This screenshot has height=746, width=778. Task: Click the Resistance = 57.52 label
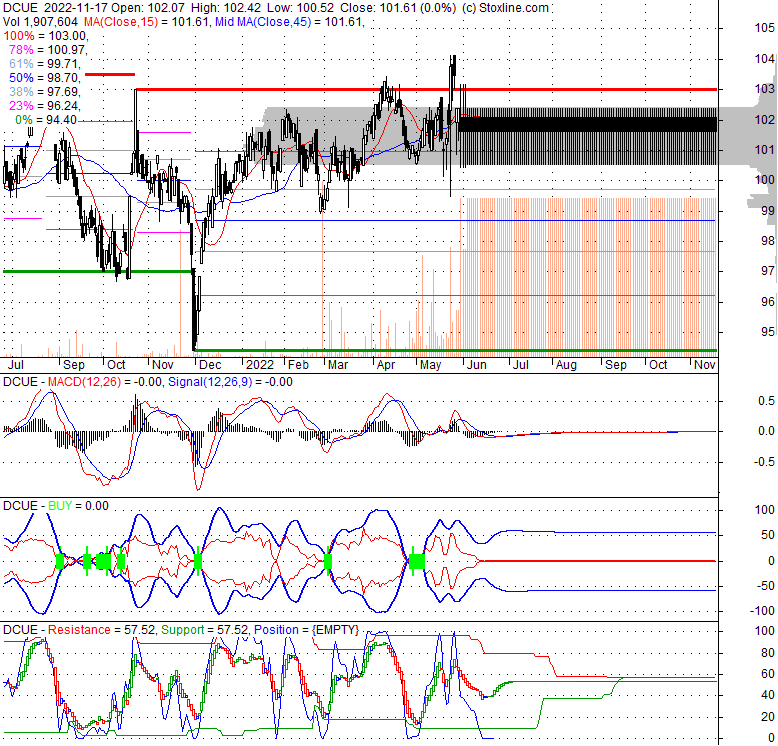pos(102,630)
